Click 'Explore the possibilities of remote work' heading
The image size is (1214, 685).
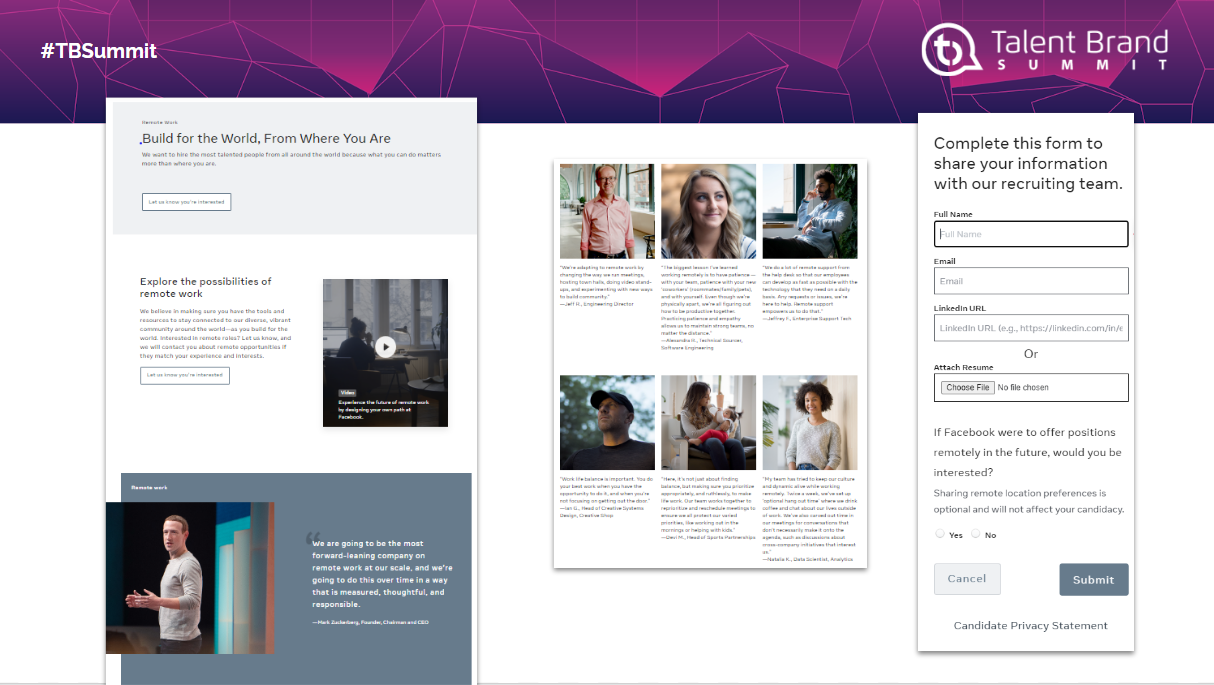(x=206, y=287)
